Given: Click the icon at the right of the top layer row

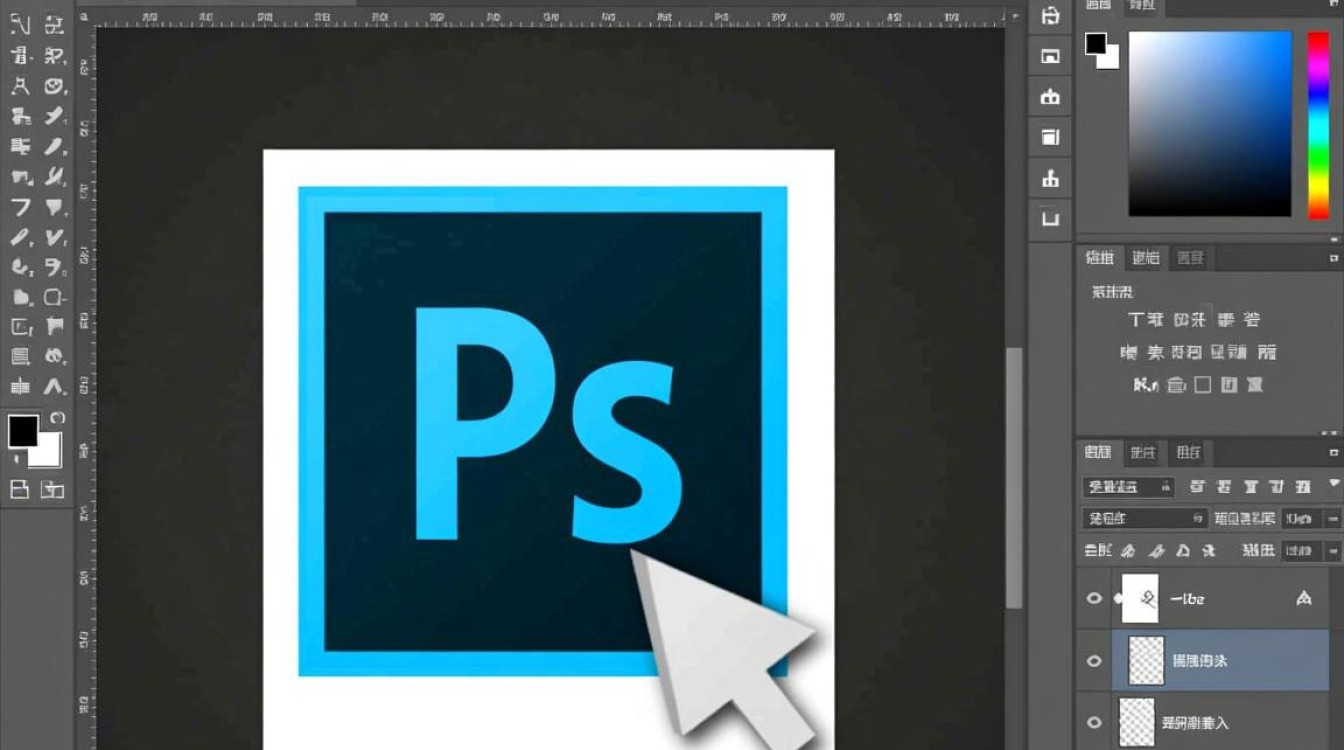Looking at the screenshot, I should [x=1304, y=599].
